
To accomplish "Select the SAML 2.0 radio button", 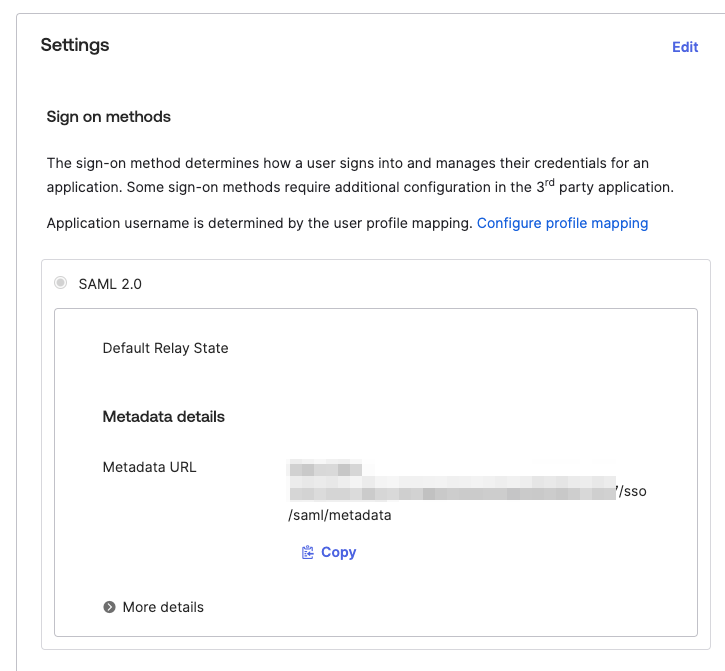I will point(61,283).
